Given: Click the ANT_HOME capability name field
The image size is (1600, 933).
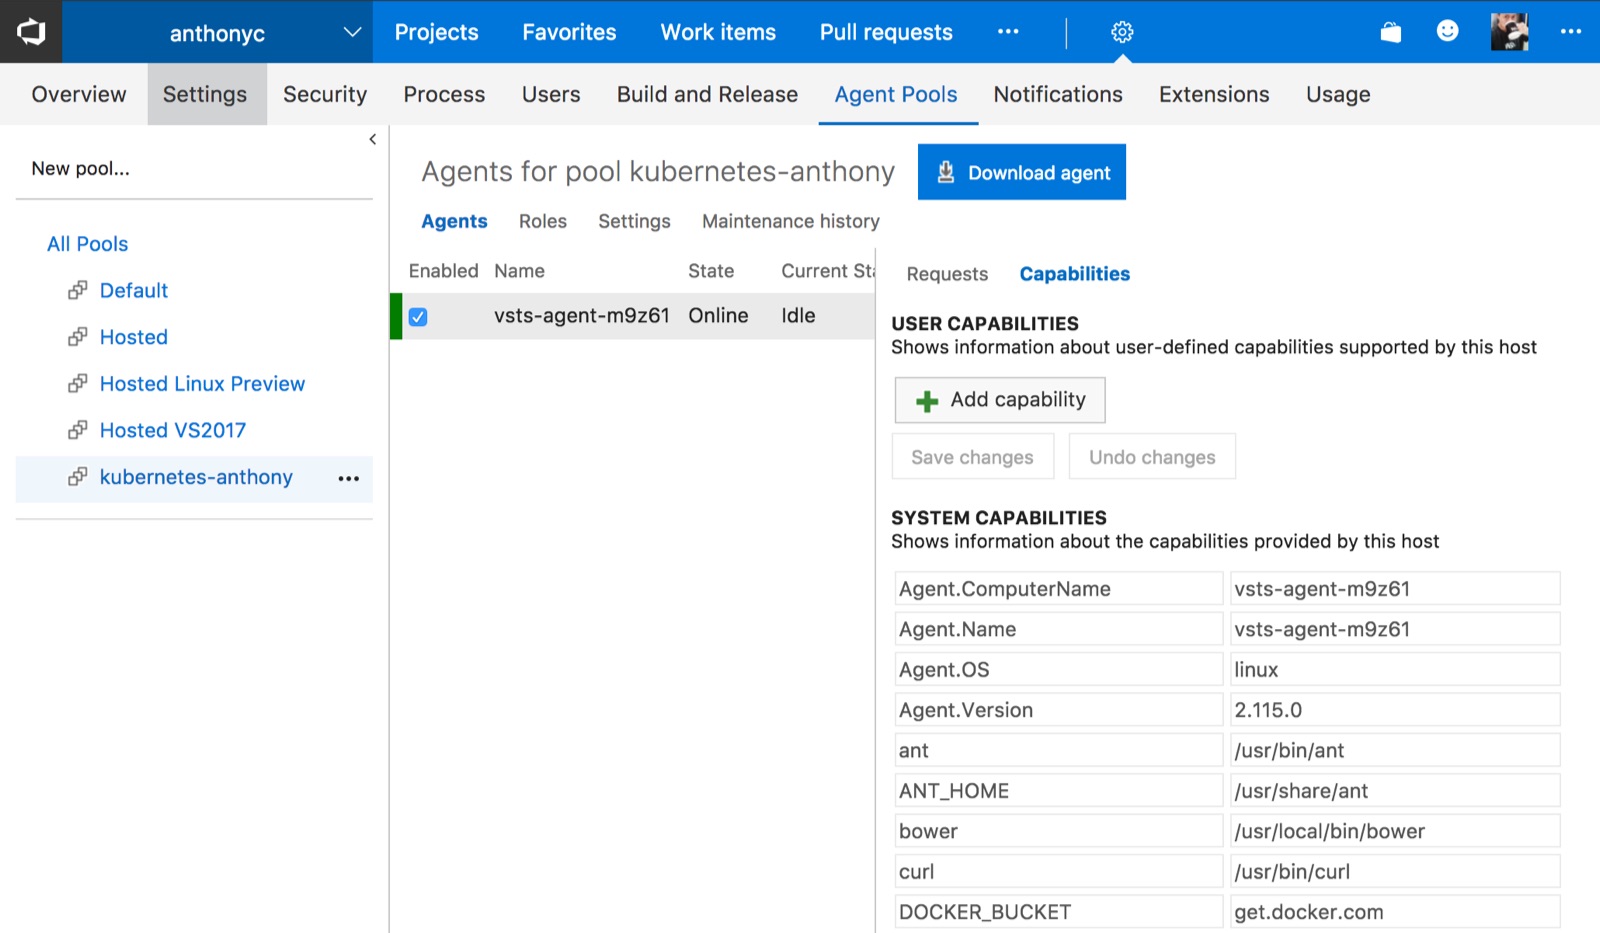Looking at the screenshot, I should (1059, 790).
